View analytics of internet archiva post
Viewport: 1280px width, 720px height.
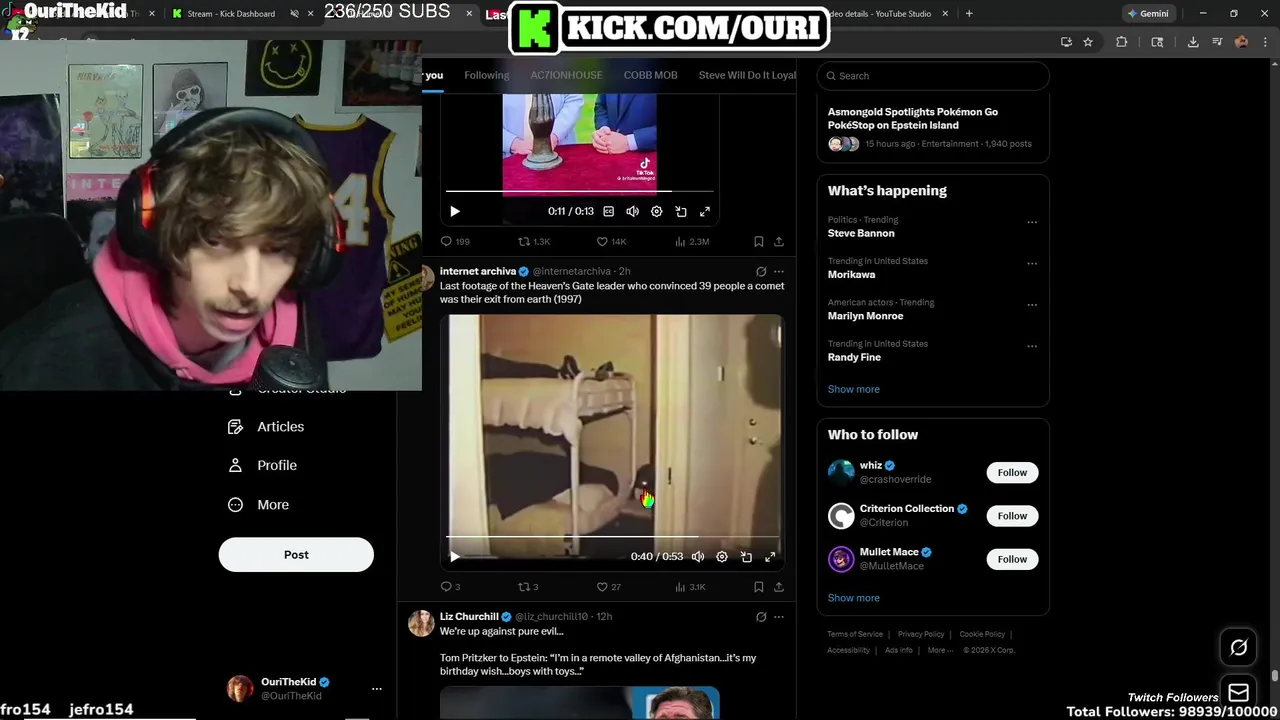pyautogui.click(x=690, y=587)
